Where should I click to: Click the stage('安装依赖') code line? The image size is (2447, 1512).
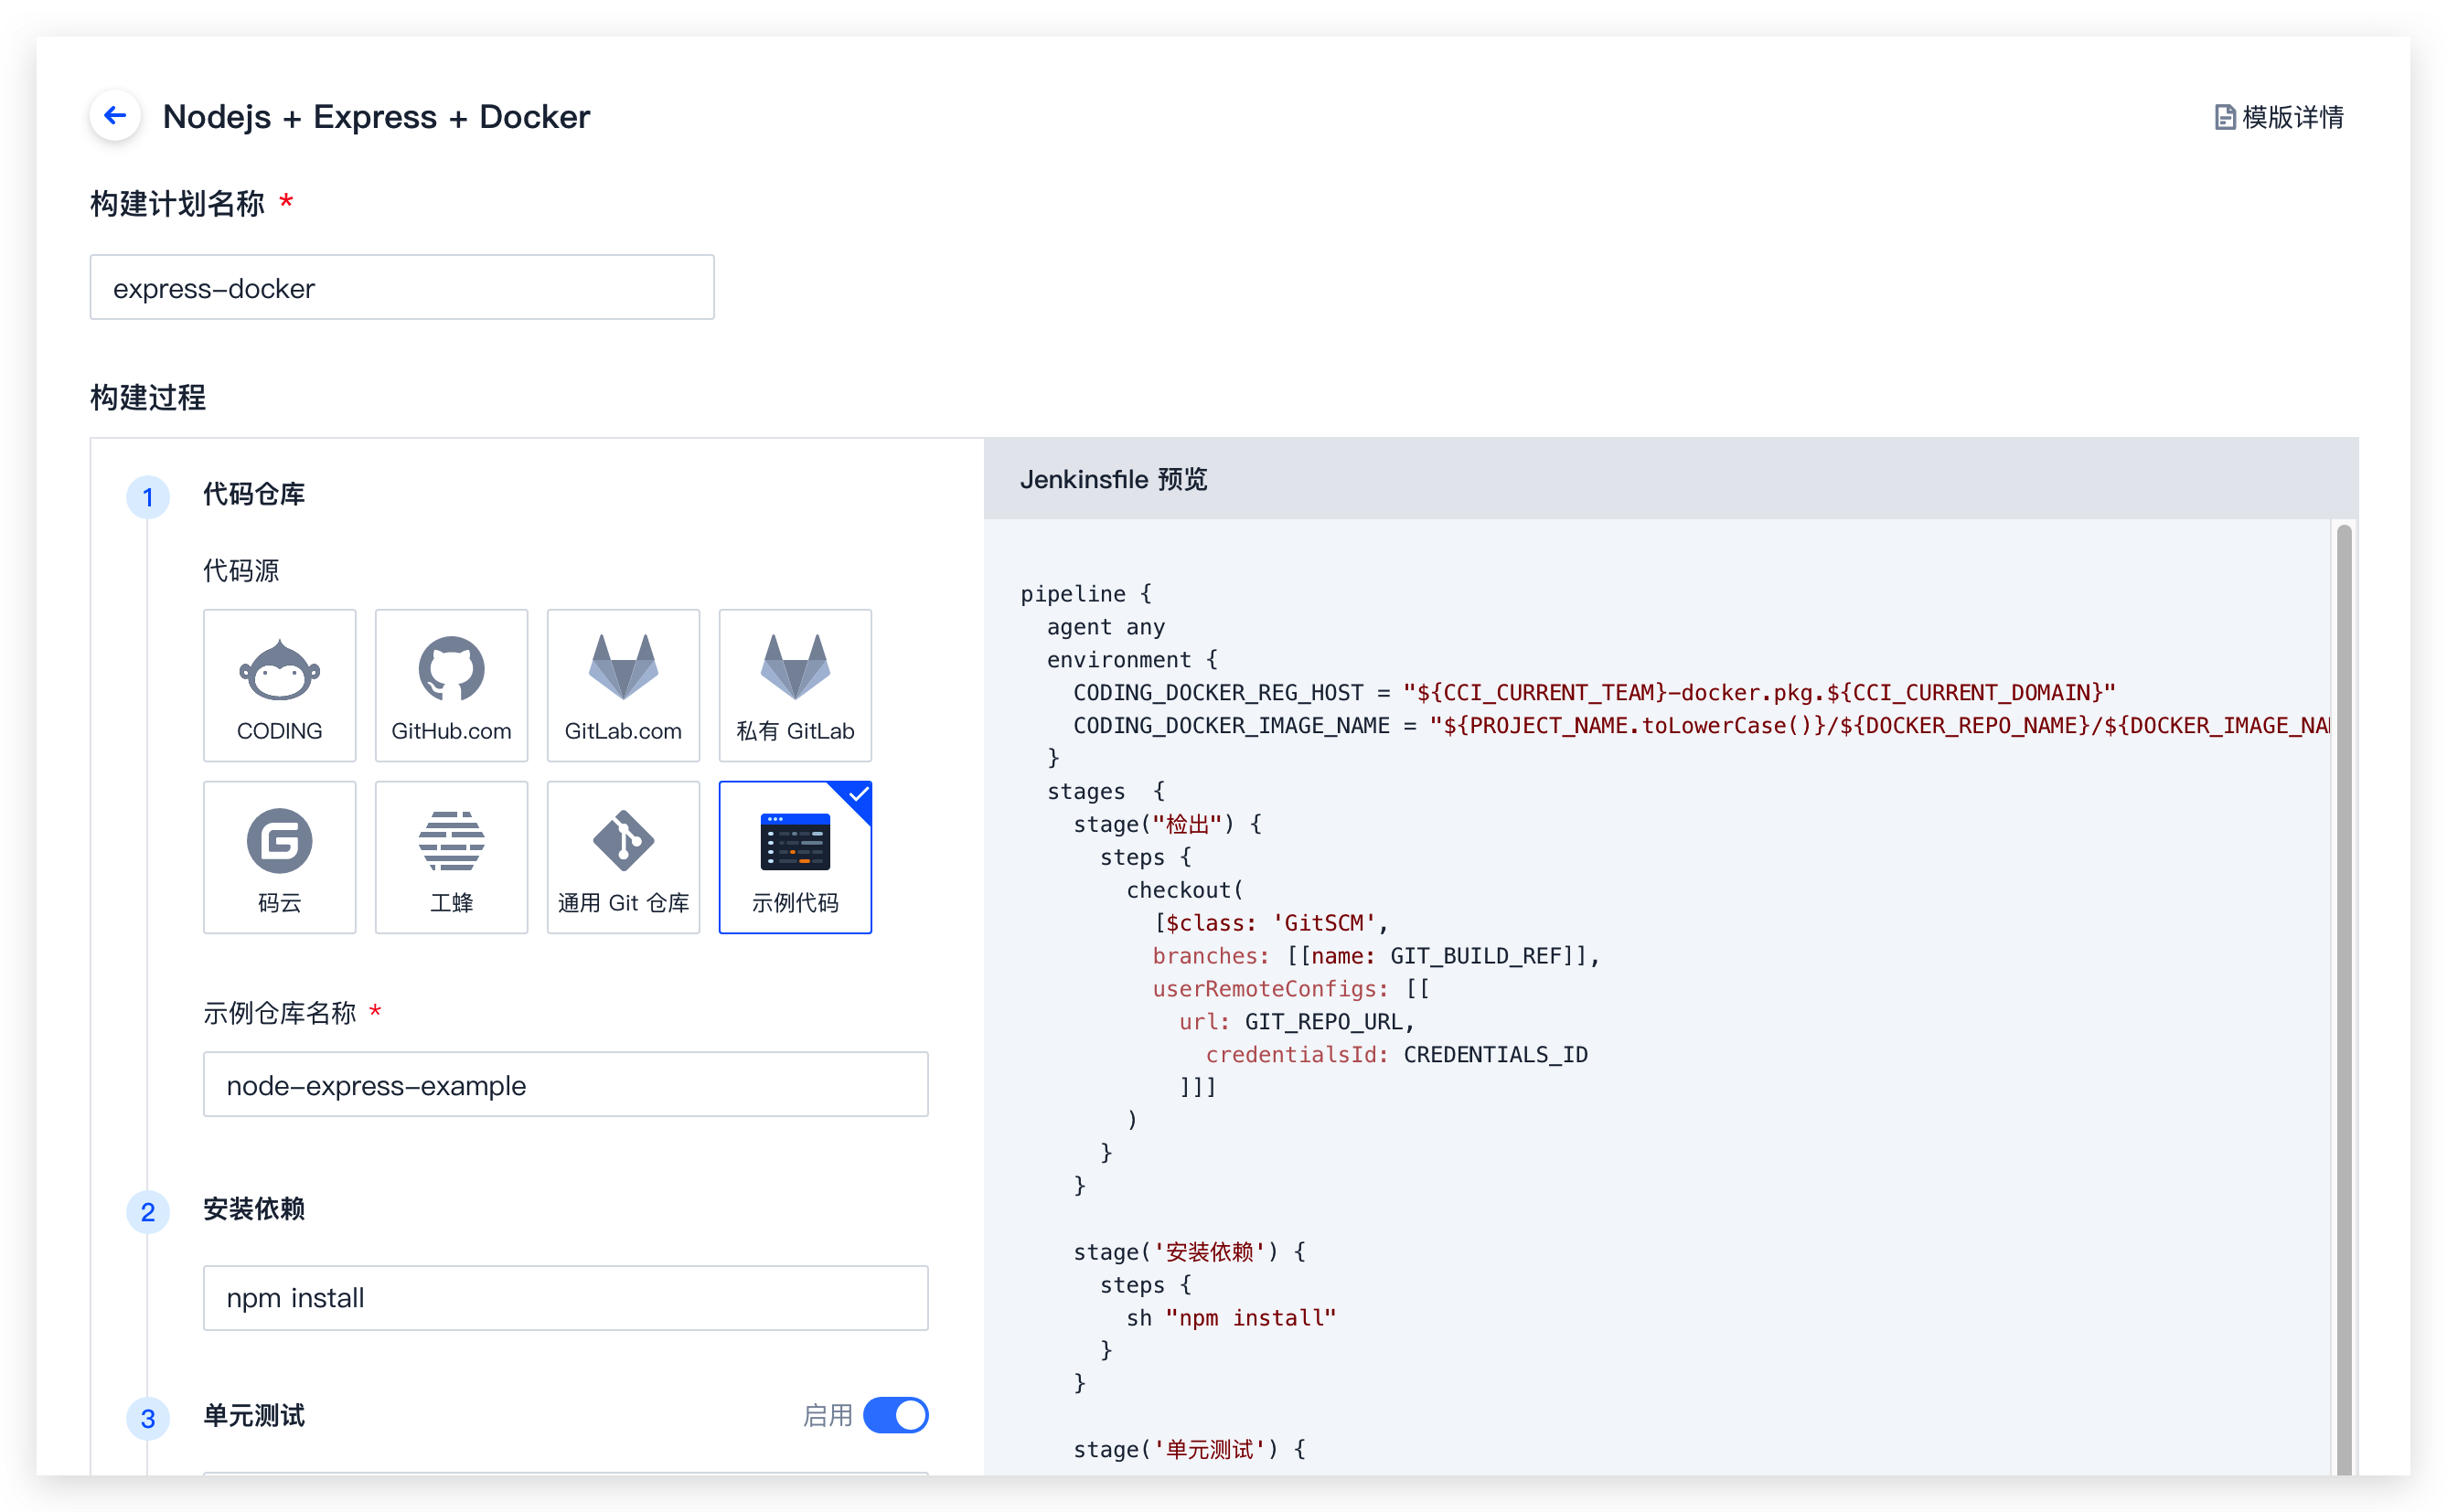1189,1252
